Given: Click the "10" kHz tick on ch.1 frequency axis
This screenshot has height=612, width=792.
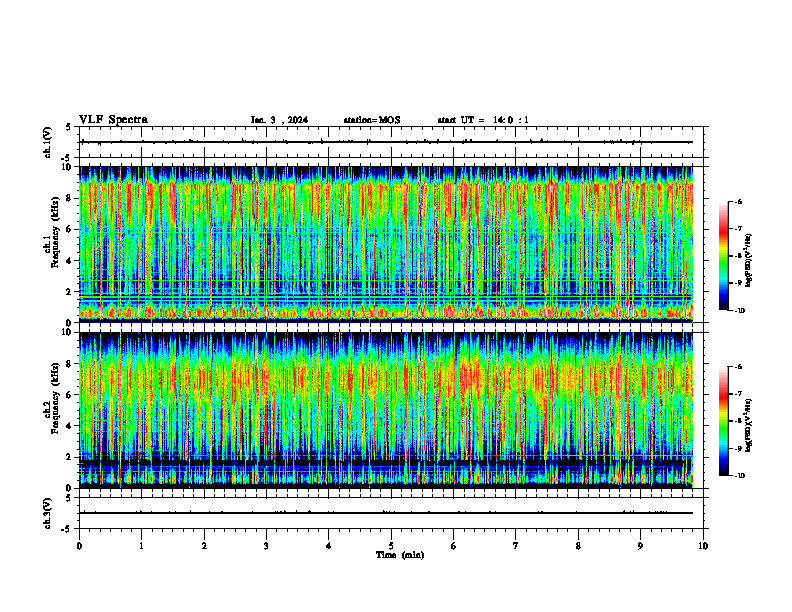Looking at the screenshot, I should pos(67,167).
